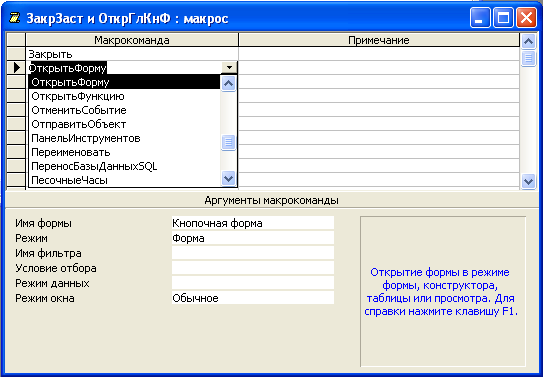Click the Примечание column header
543x377 pixels.
coord(379,40)
